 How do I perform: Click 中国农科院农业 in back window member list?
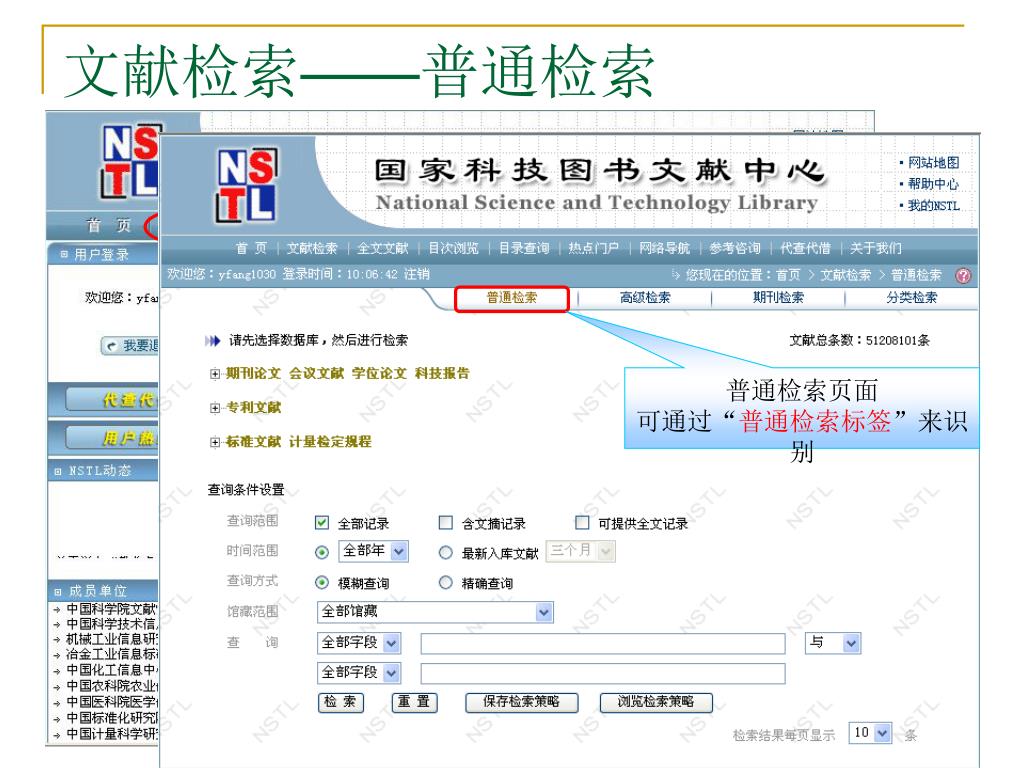point(112,686)
